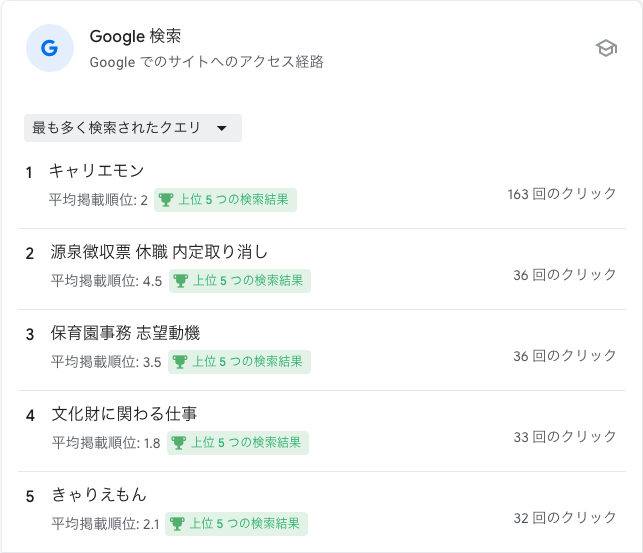Click 163 回のクリック count
The image size is (643, 553).
[x=562, y=193]
